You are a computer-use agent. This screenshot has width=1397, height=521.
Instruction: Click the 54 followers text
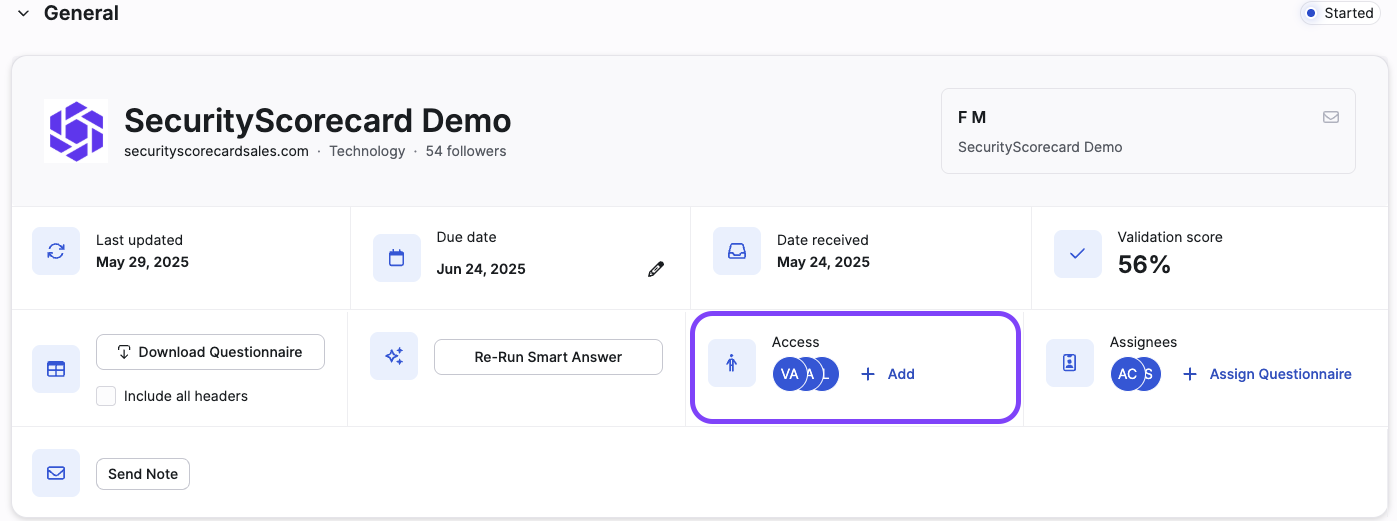pyautogui.click(x=466, y=151)
